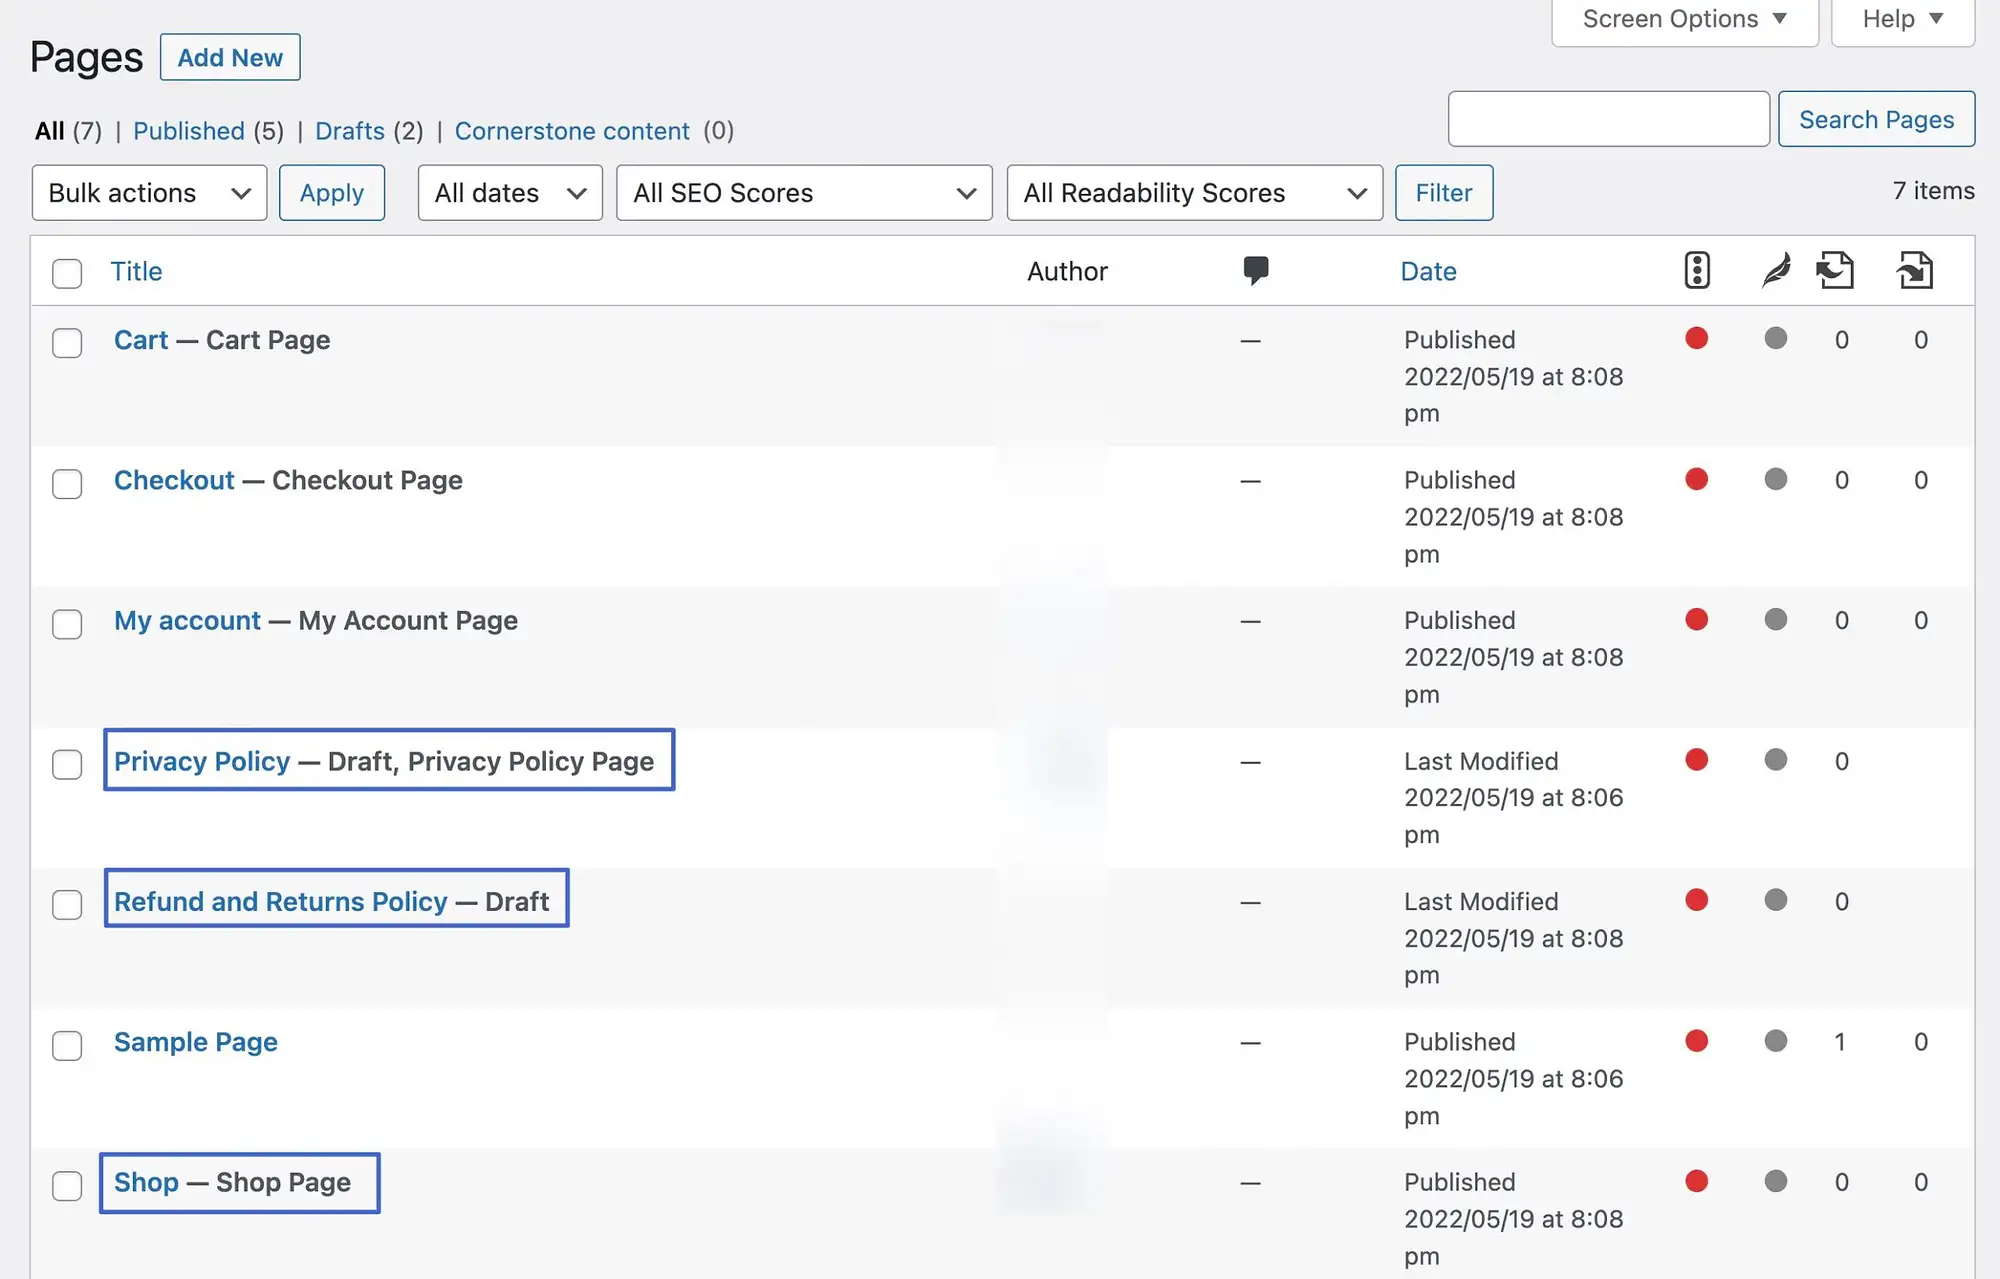Viewport: 2000px width, 1279px height.
Task: Filter by Cornerstone content
Action: pyautogui.click(x=572, y=131)
